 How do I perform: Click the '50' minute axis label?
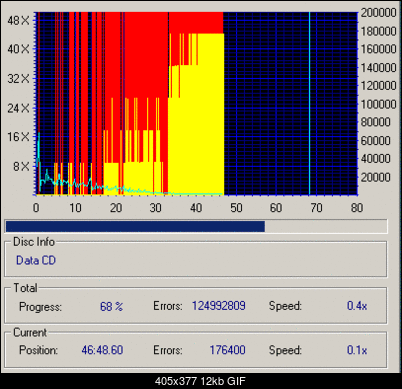(x=236, y=208)
